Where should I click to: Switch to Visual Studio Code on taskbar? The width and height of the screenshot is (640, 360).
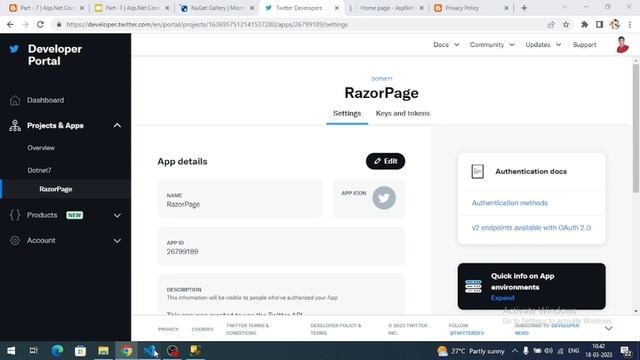point(150,351)
